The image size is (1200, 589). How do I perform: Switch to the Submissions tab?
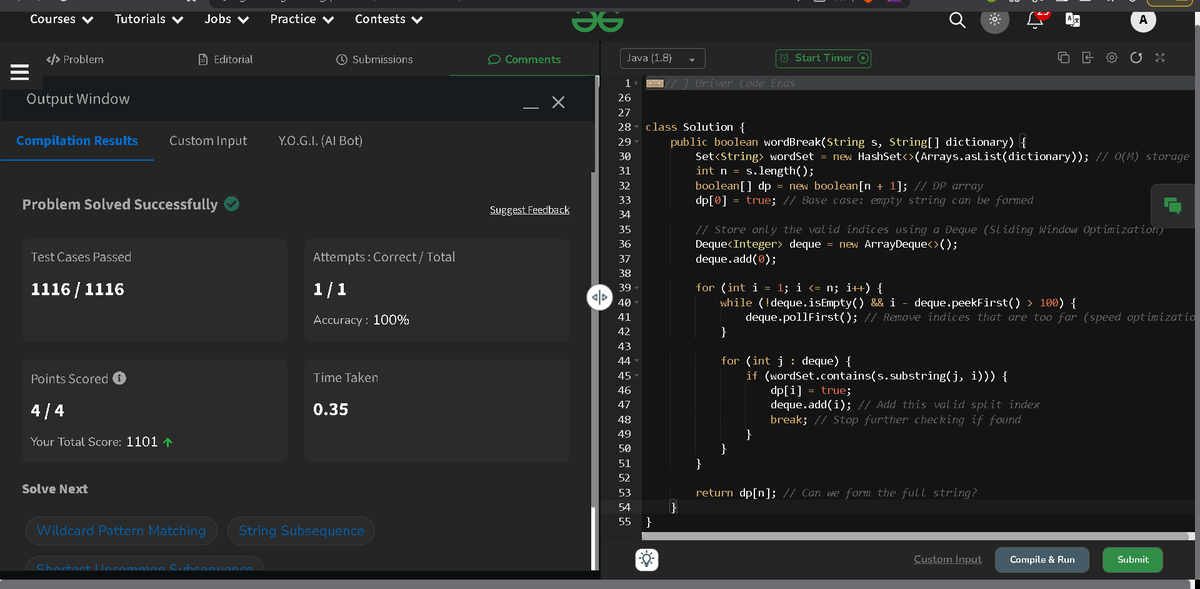(375, 60)
